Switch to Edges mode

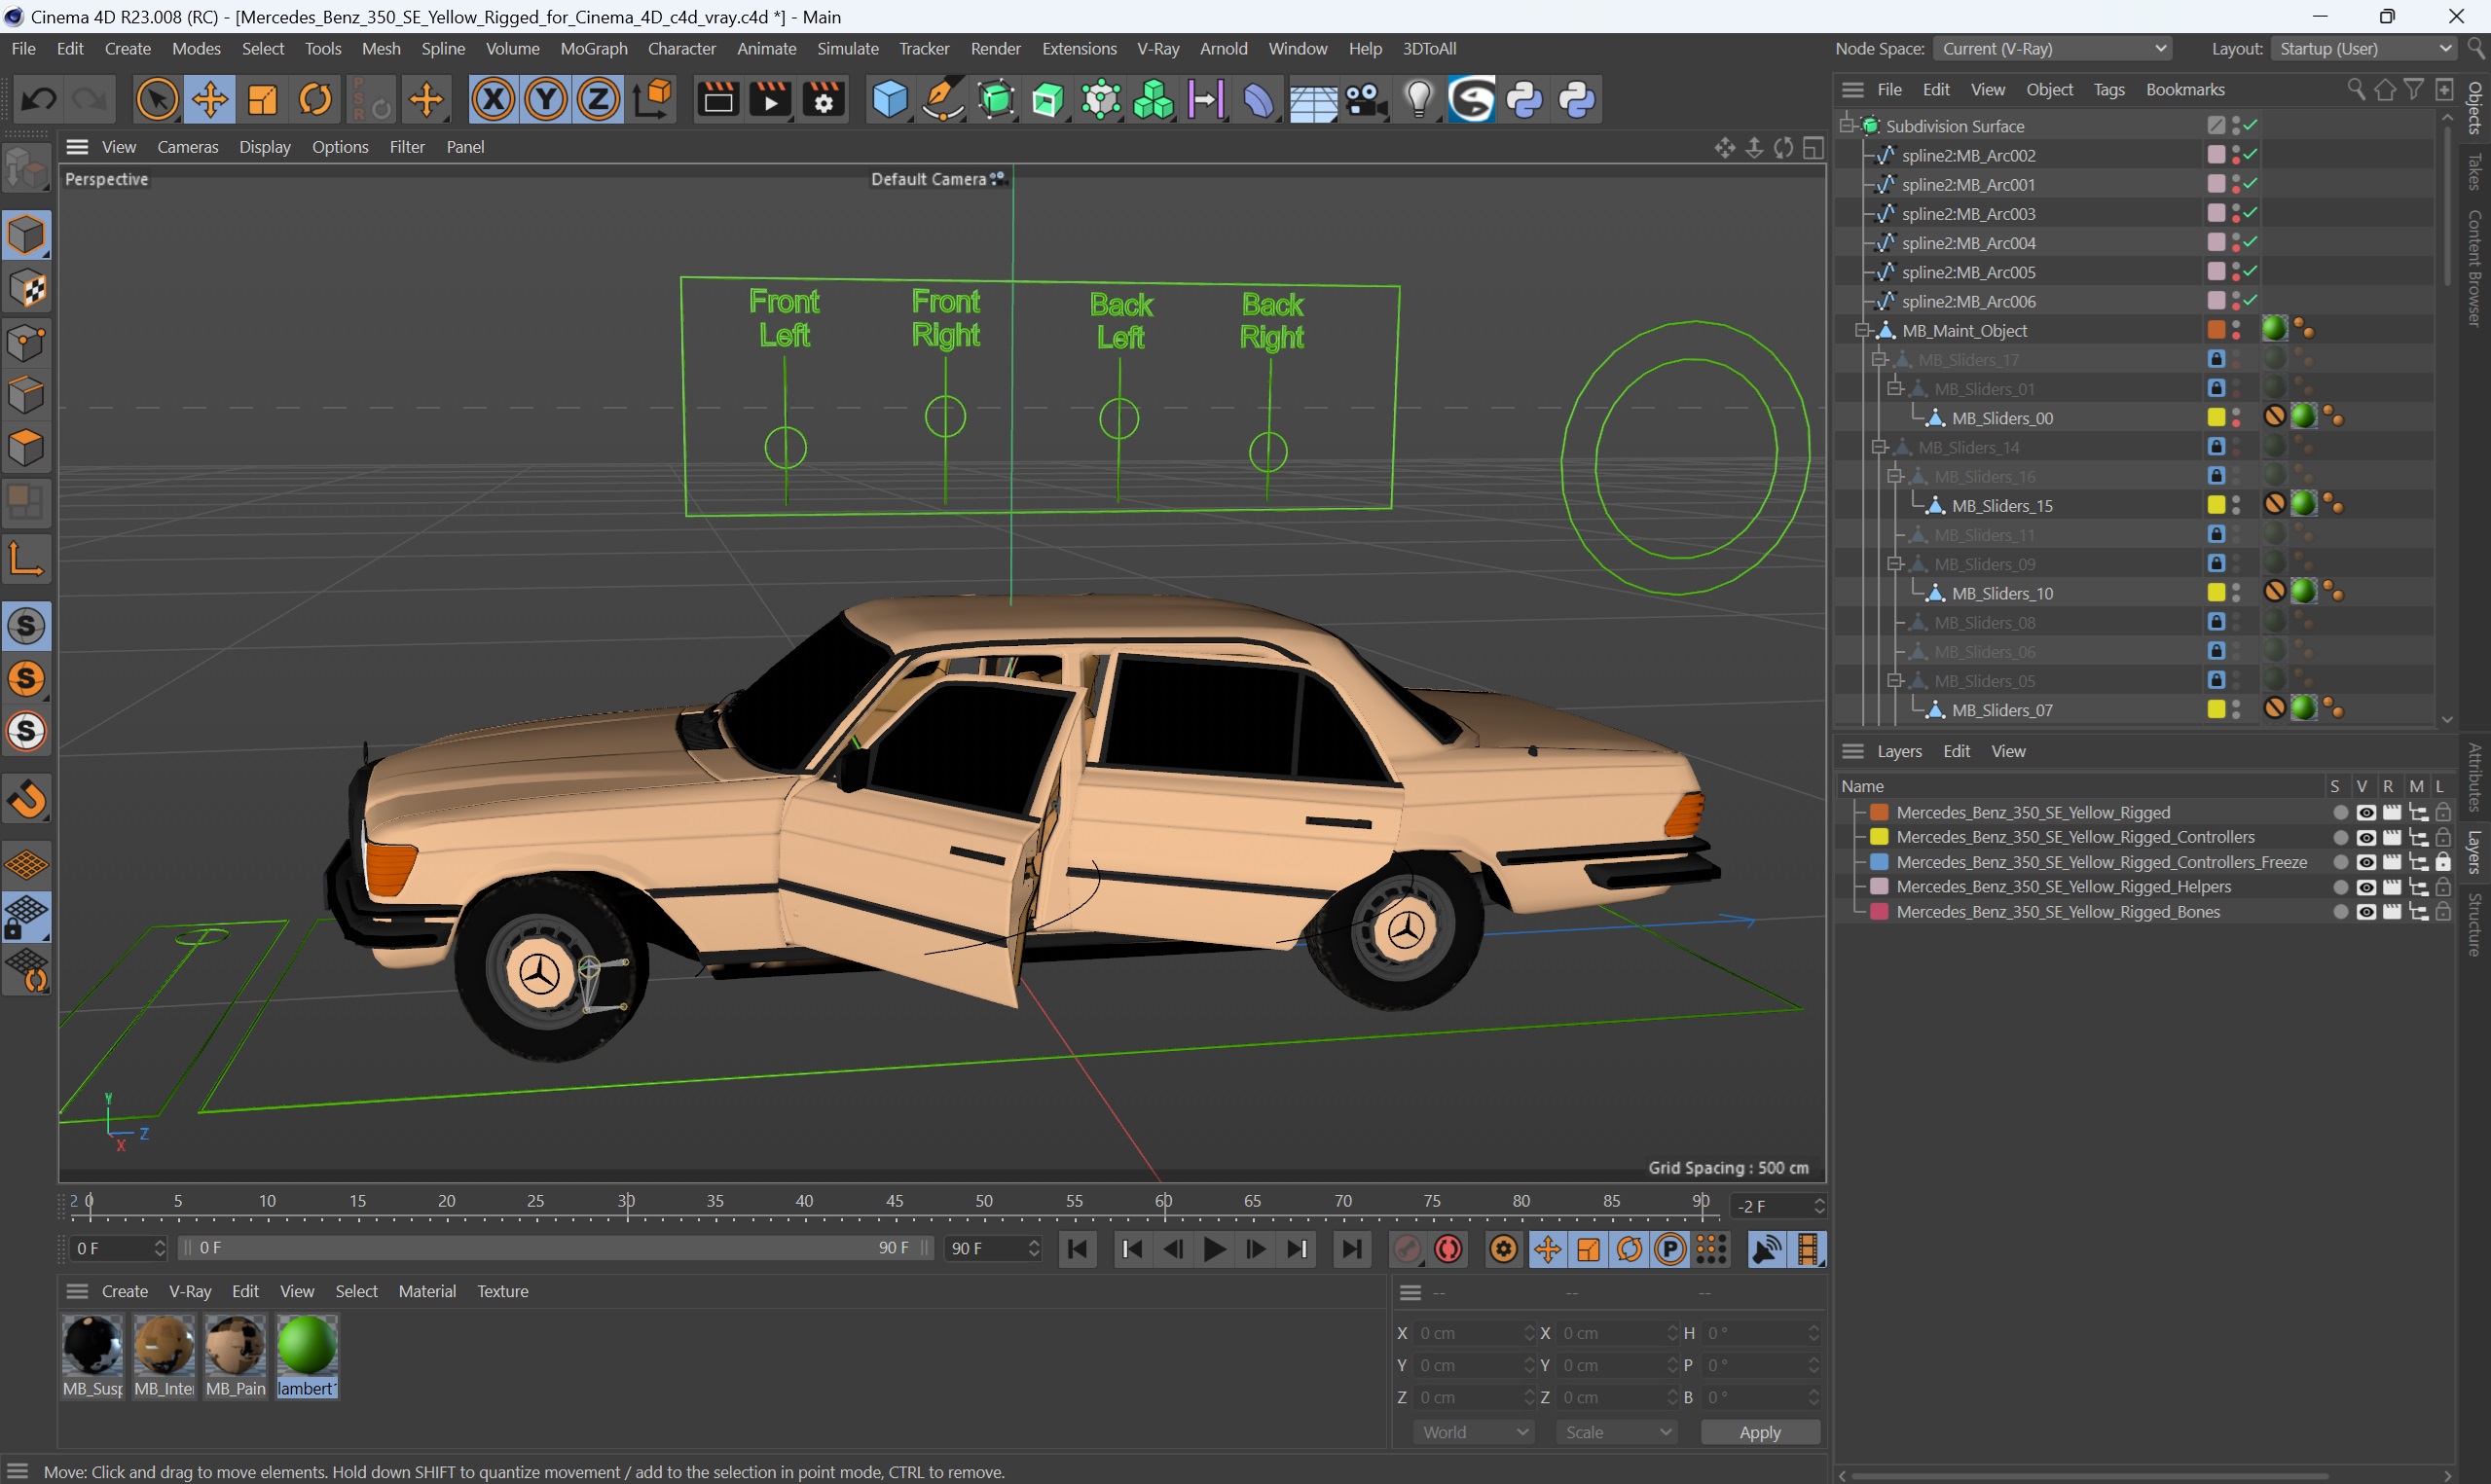27,395
